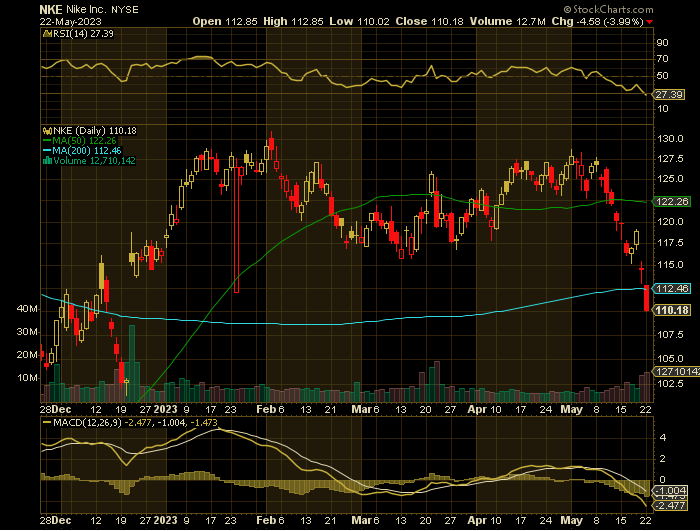The width and height of the screenshot is (700, 530).
Task: Click the cyan 112.46 price axis tag
Action: click(672, 288)
